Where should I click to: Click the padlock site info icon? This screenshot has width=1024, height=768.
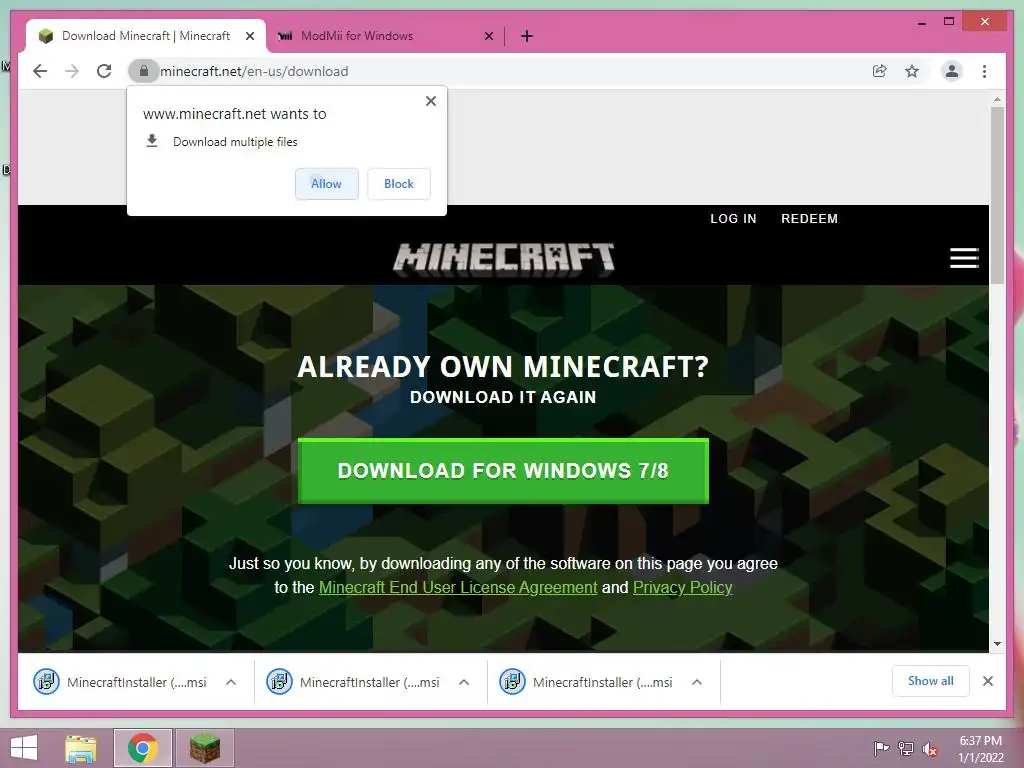pos(144,71)
